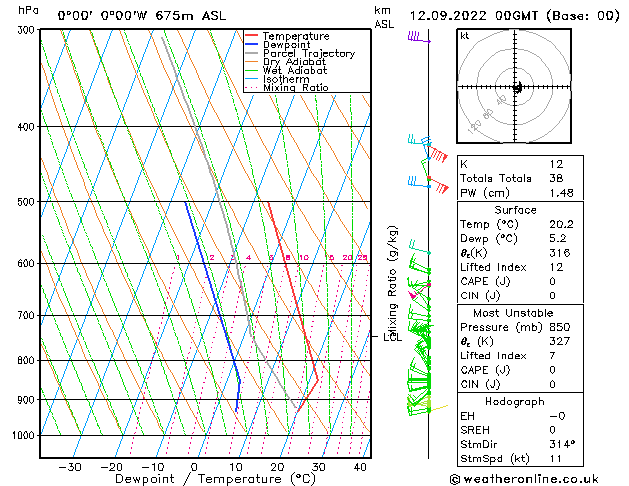Click the 300 hPa axis label
Viewport: 629px width, 486px height.
pyautogui.click(x=28, y=30)
